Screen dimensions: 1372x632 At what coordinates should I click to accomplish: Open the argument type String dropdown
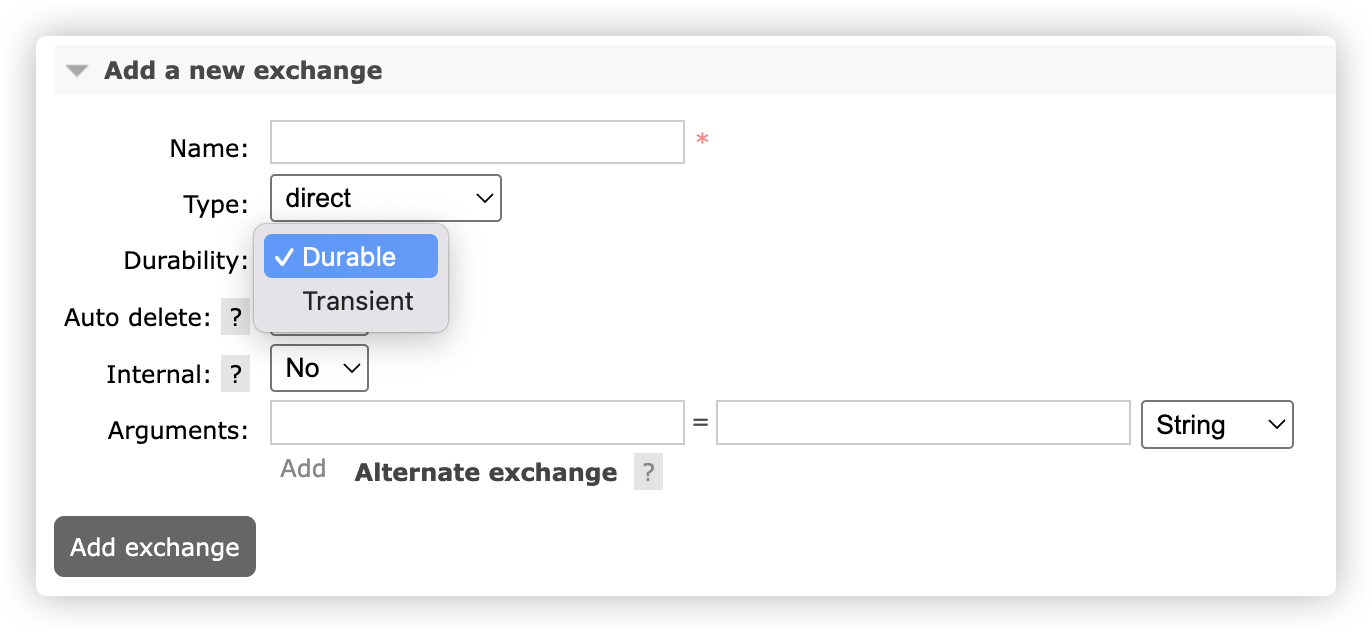click(x=1217, y=425)
